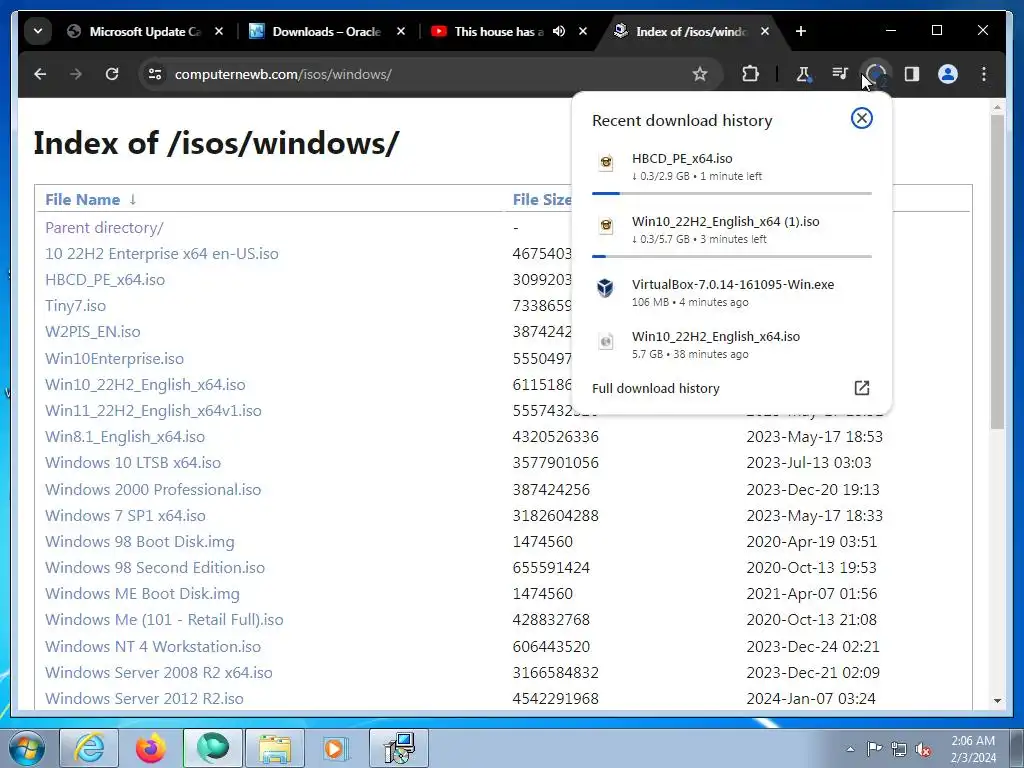1024x768 pixels.
Task: Open the media control icon in toolbar
Action: coord(840,73)
